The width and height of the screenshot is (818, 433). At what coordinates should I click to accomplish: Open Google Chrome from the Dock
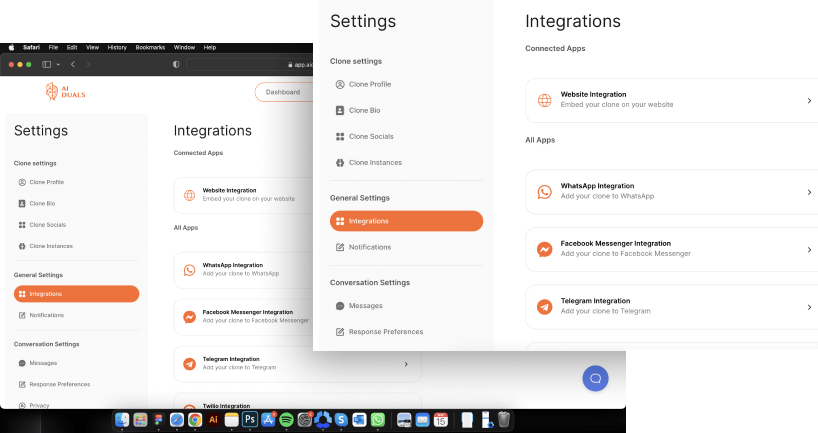click(195, 419)
